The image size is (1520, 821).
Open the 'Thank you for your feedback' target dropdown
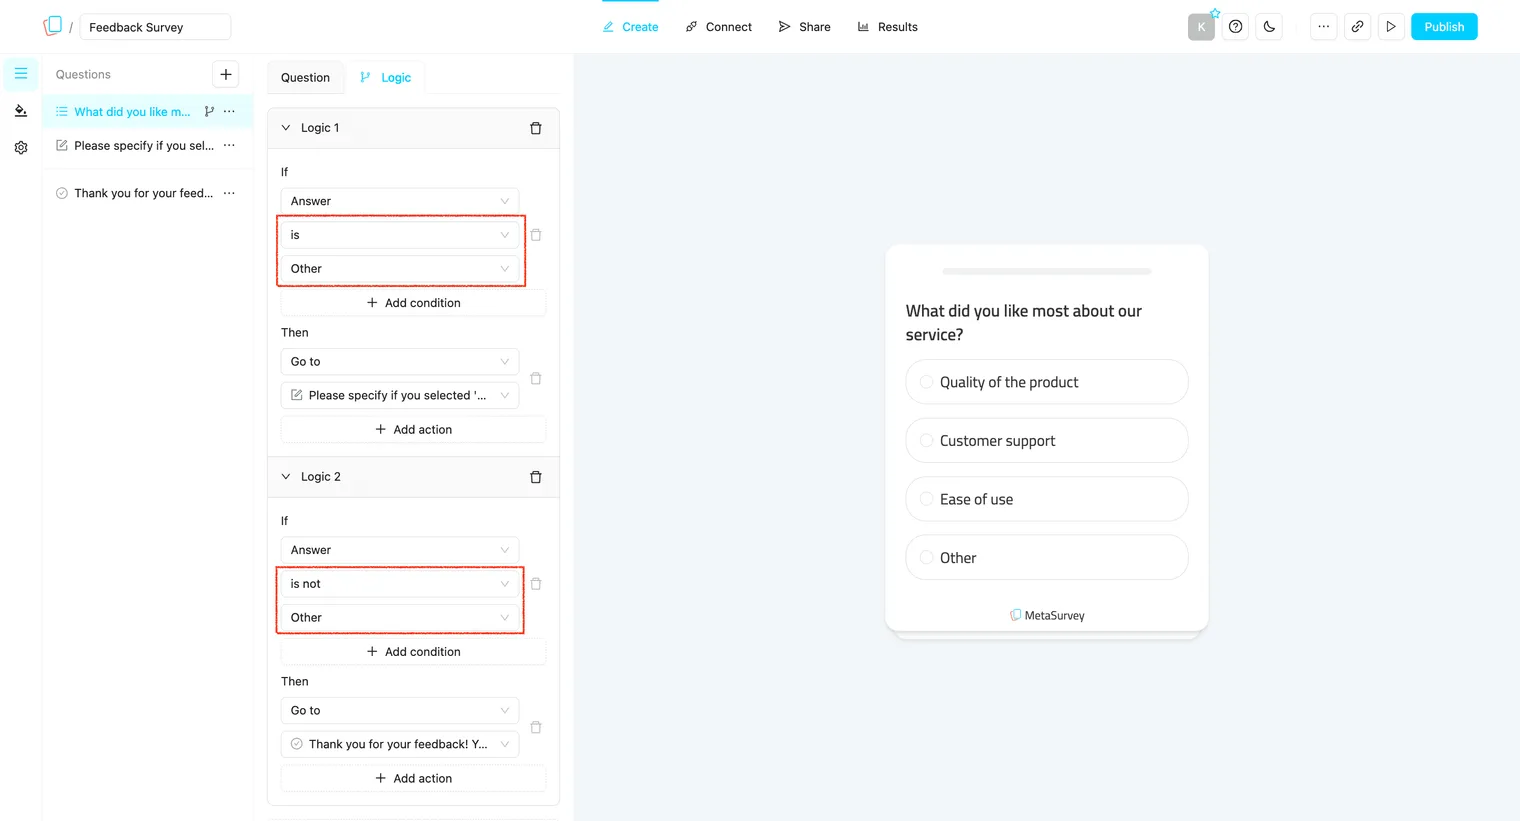click(x=400, y=744)
